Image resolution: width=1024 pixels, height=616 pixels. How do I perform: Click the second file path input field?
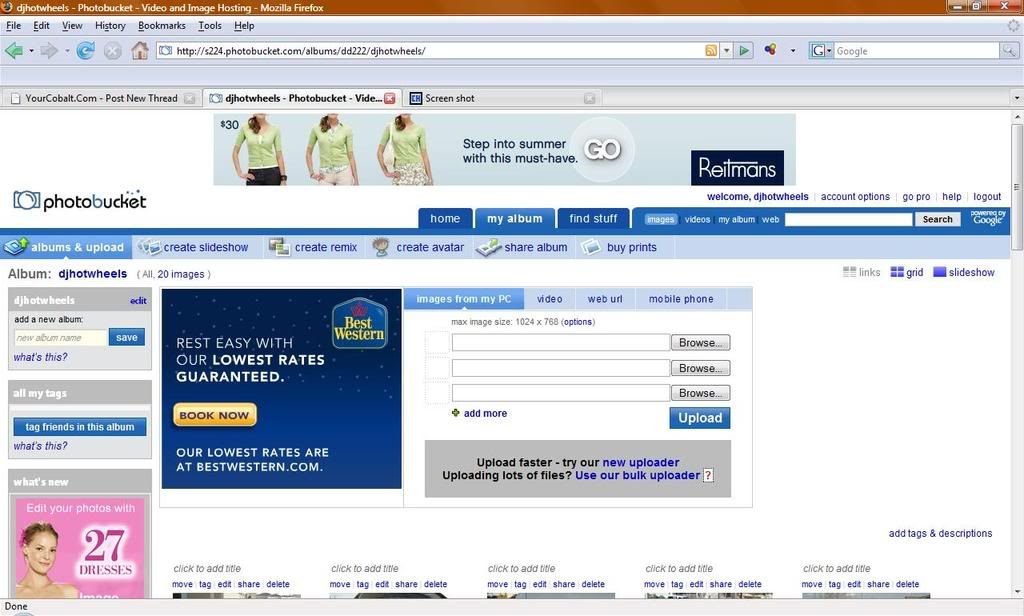tap(560, 368)
